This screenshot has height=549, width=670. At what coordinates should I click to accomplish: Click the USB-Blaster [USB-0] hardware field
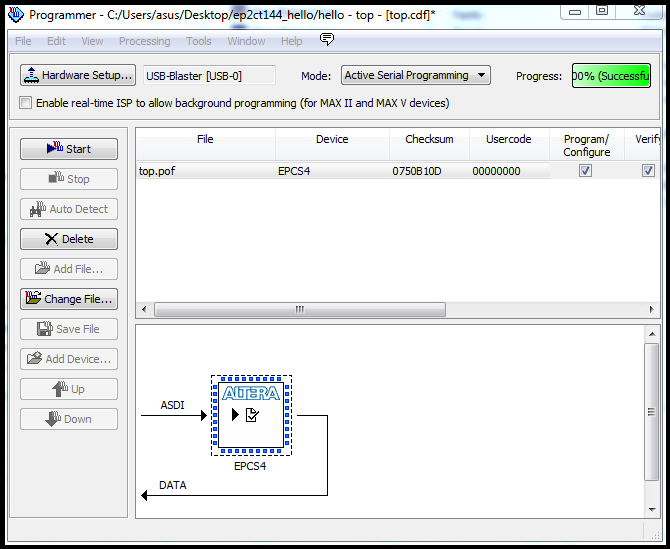tap(209, 76)
